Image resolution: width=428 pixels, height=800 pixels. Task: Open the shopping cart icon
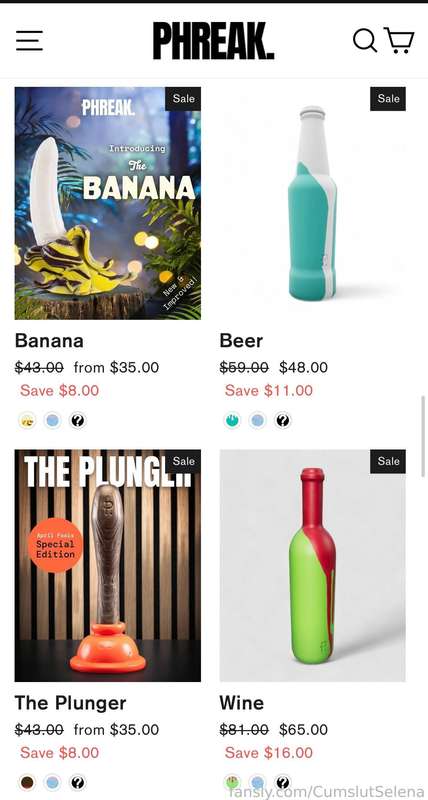click(x=399, y=40)
